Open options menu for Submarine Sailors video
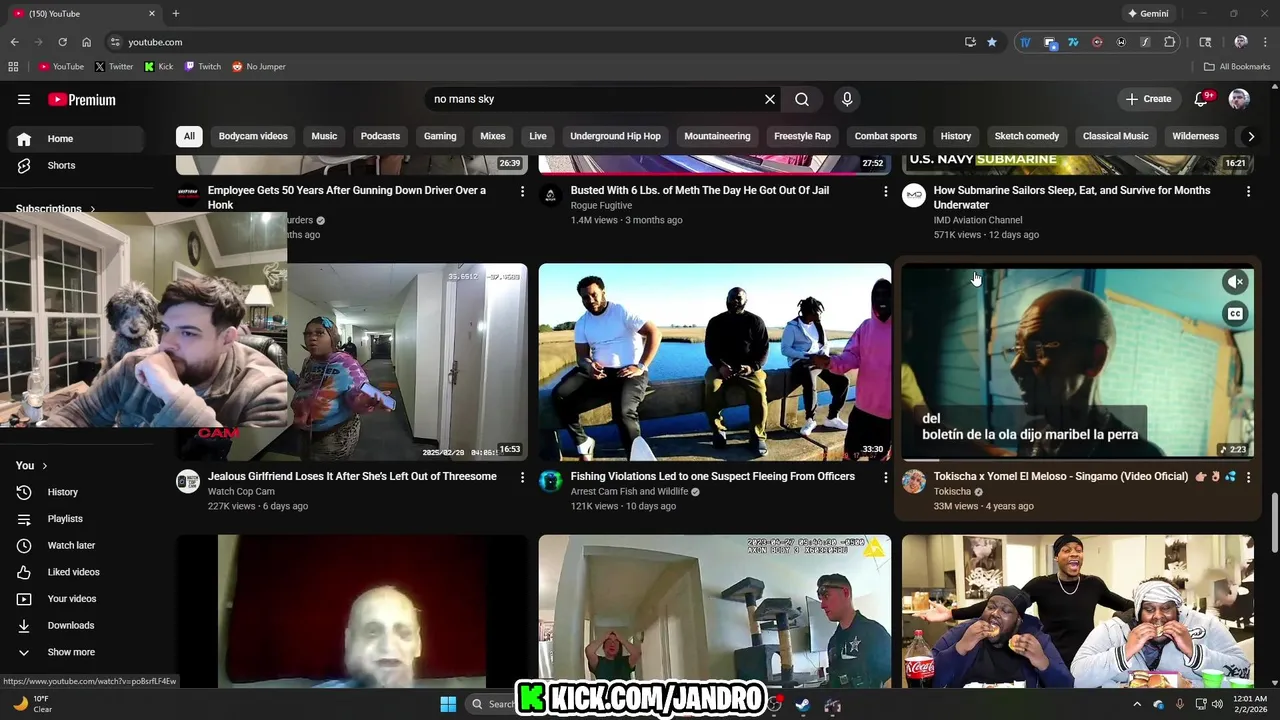 1248,191
